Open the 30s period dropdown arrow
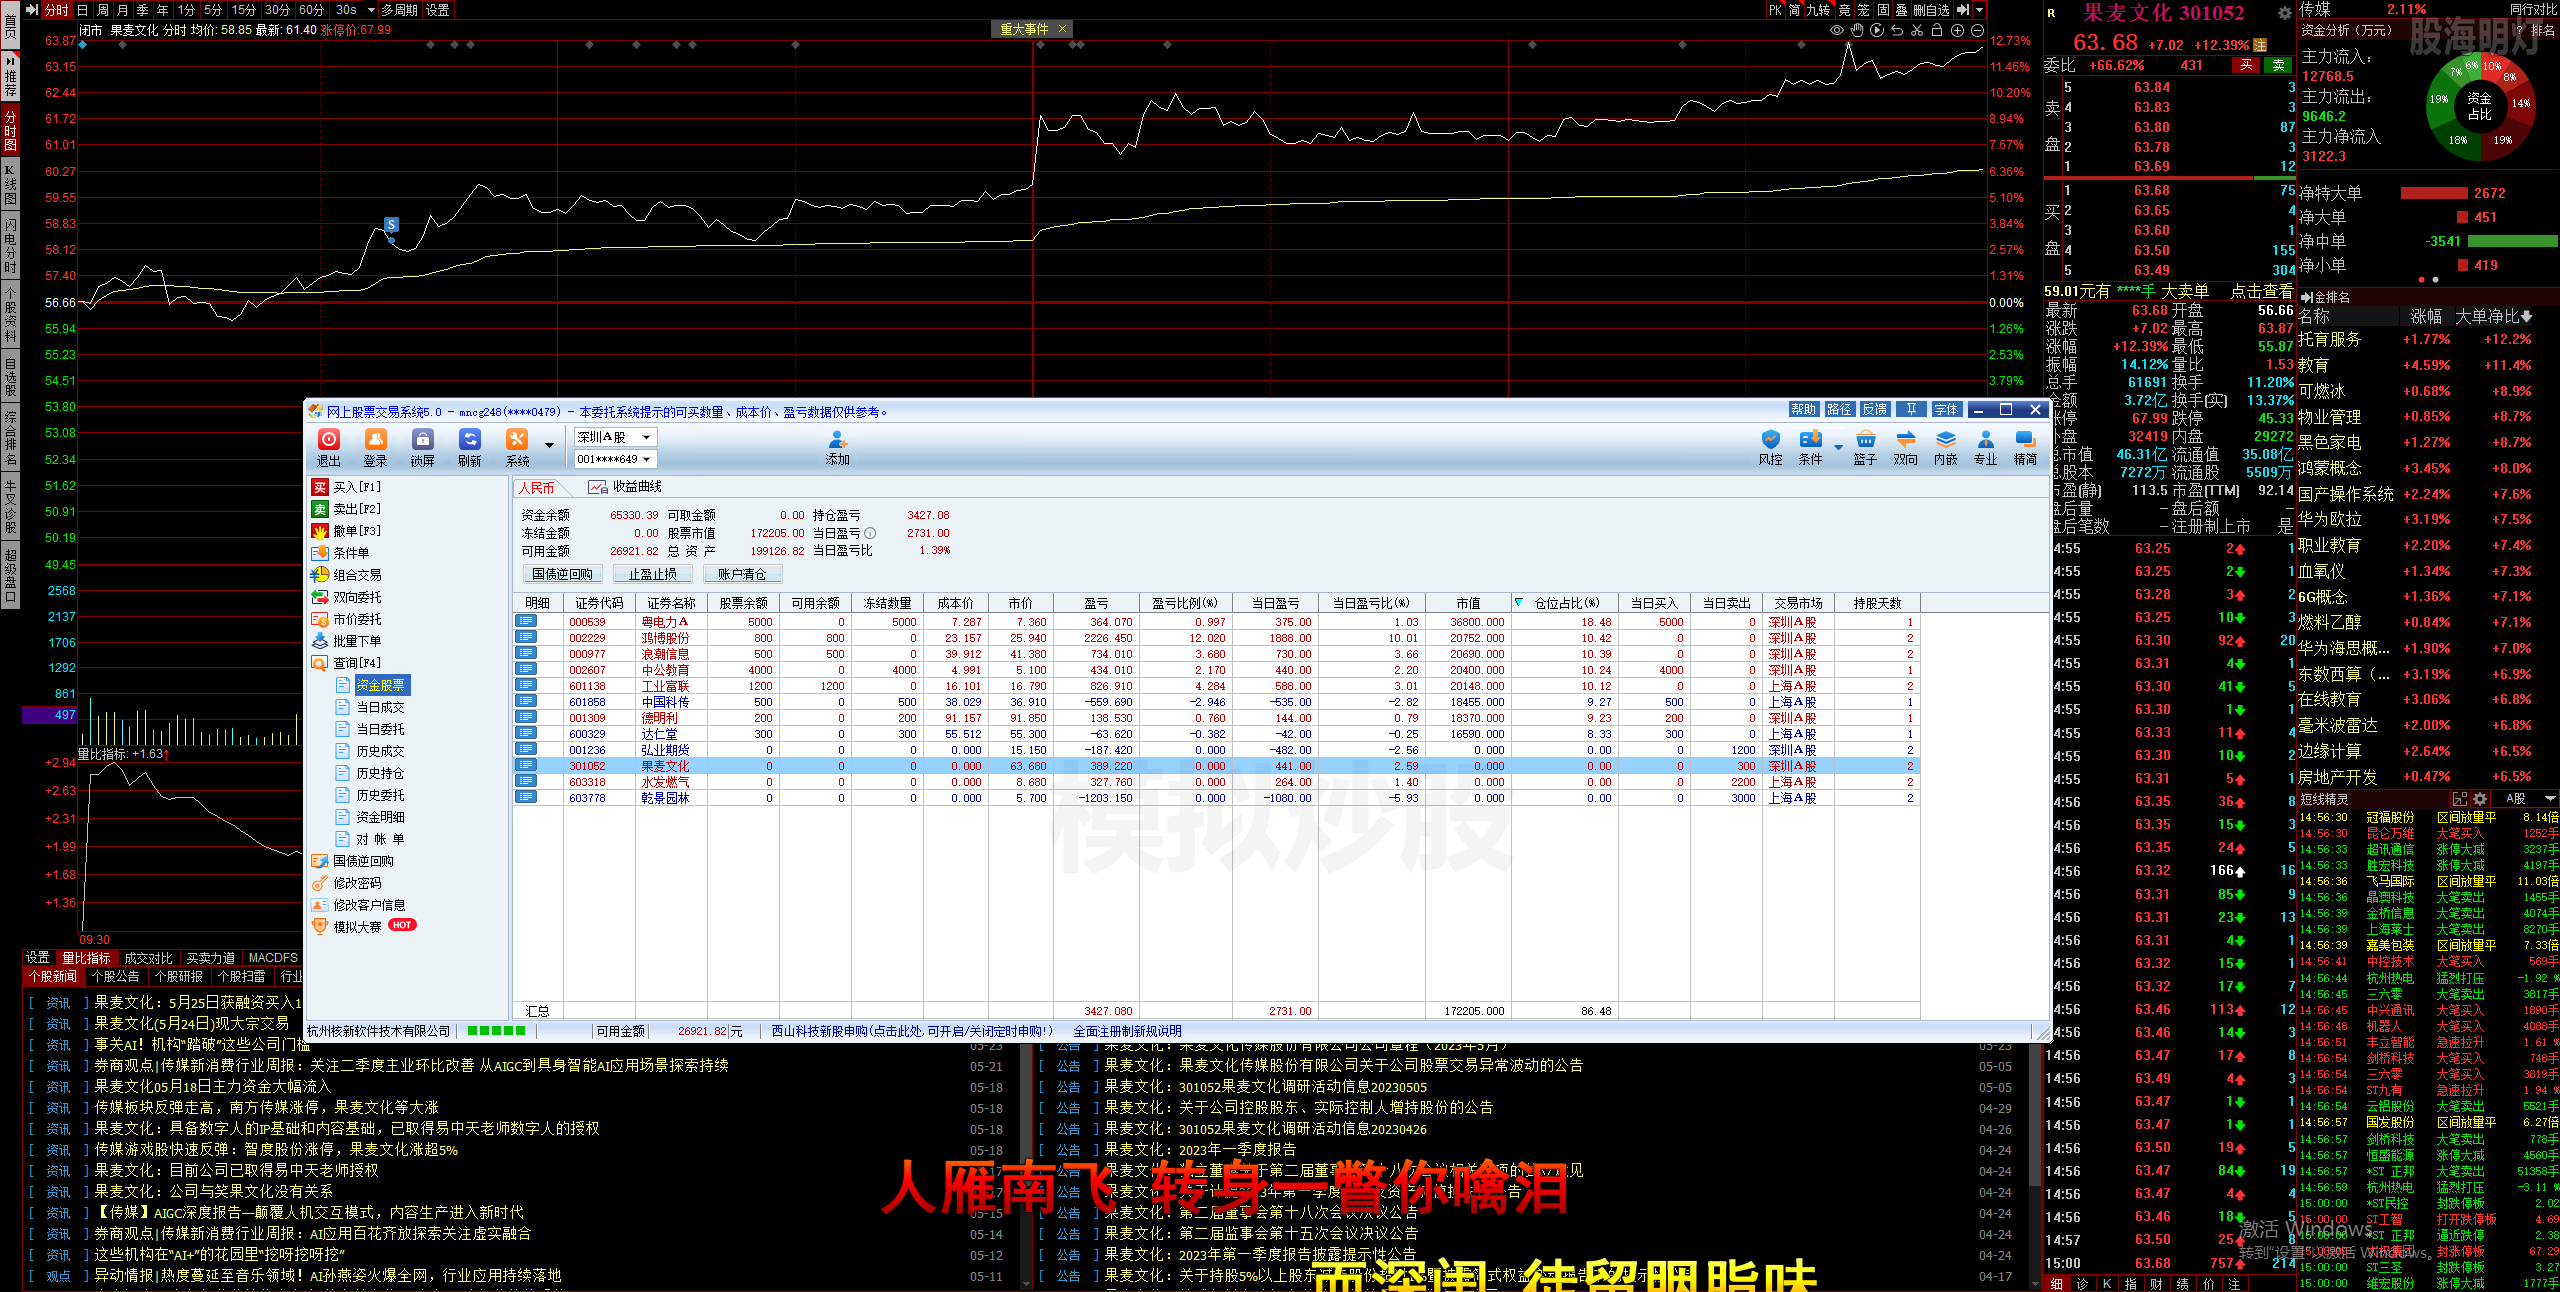This screenshot has width=2560, height=1292. coord(371,10)
